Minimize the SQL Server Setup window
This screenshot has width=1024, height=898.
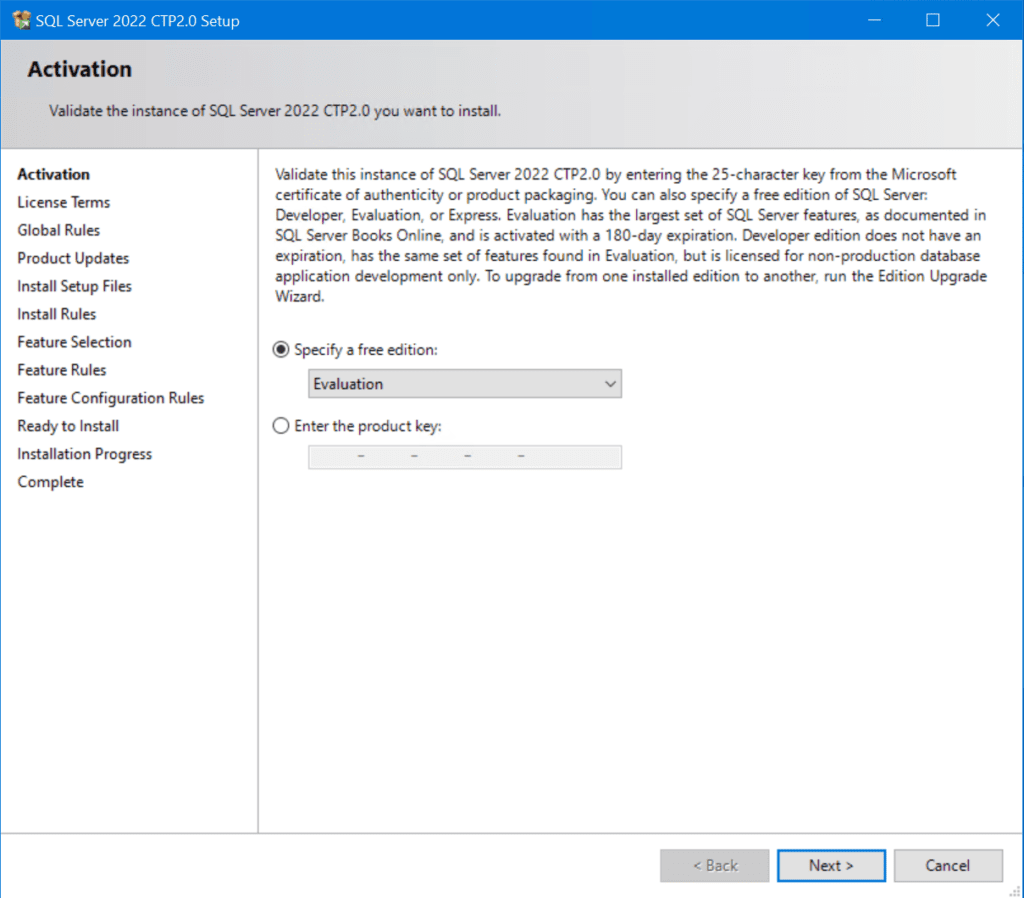(x=874, y=20)
